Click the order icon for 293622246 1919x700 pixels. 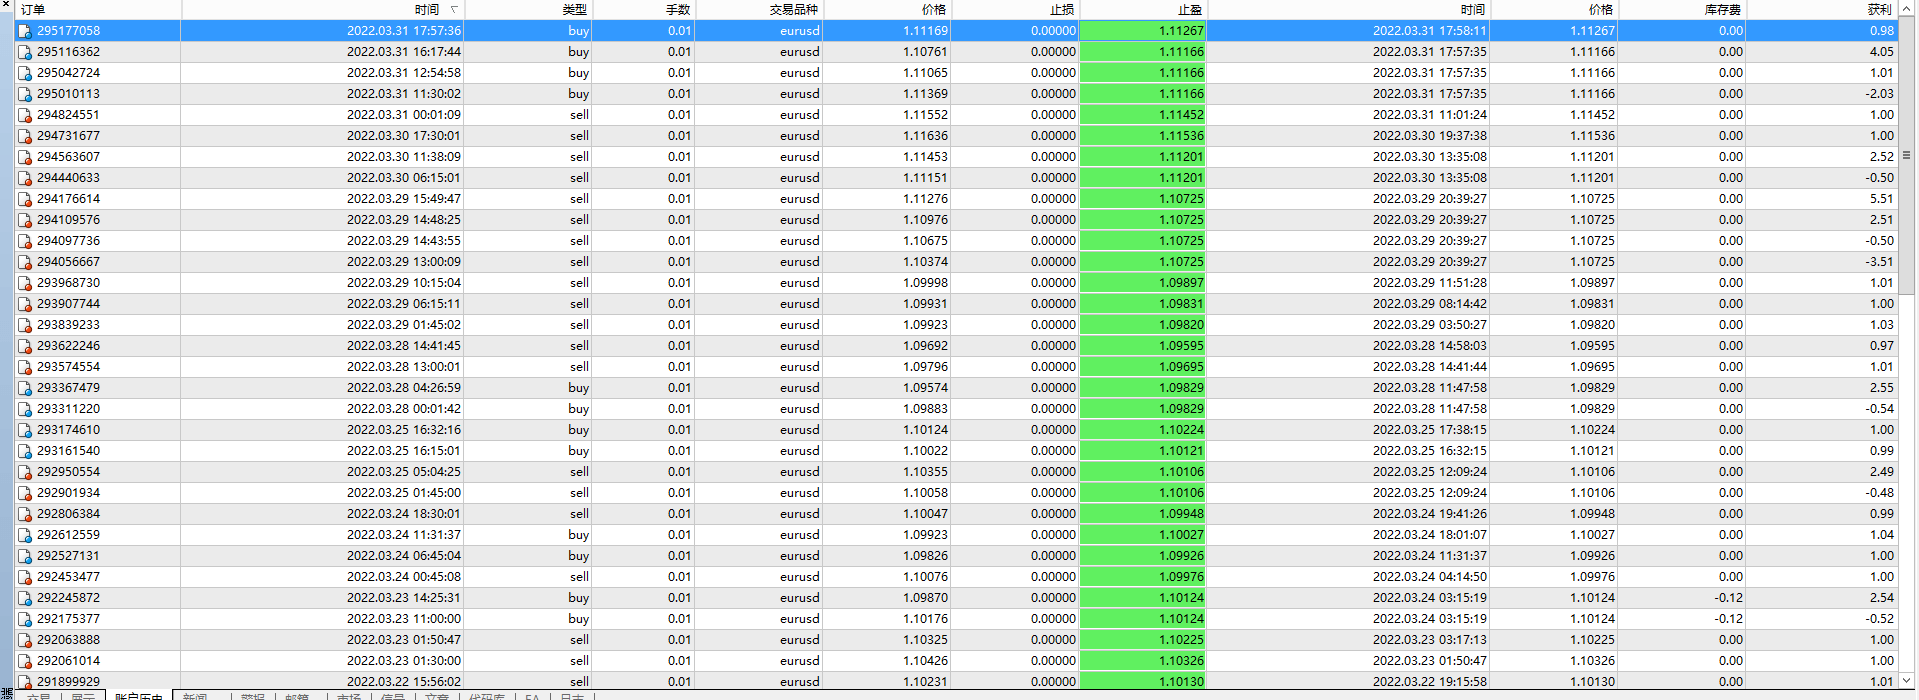[x=25, y=346]
